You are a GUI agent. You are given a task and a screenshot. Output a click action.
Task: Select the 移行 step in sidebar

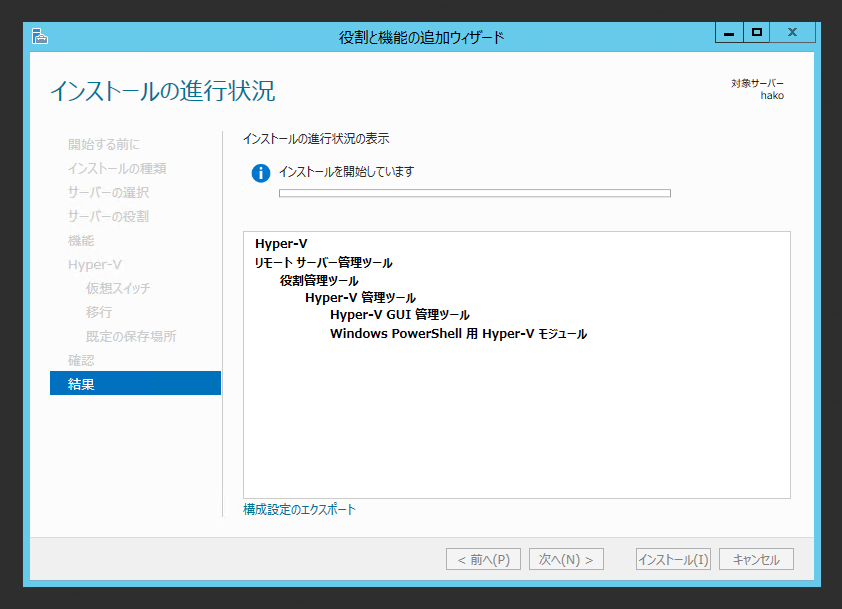(99, 312)
